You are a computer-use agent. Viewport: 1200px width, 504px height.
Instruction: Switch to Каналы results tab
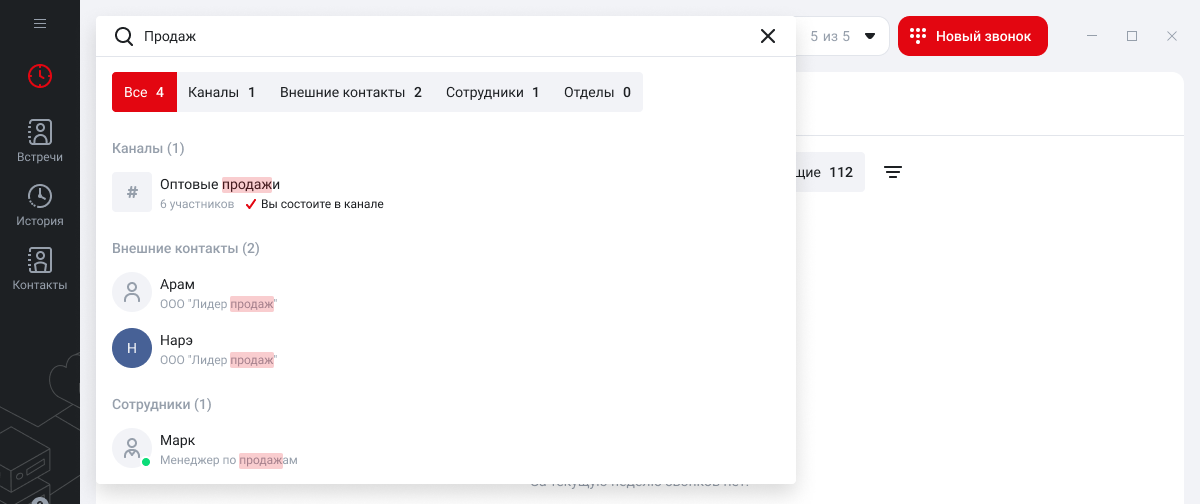pos(222,92)
